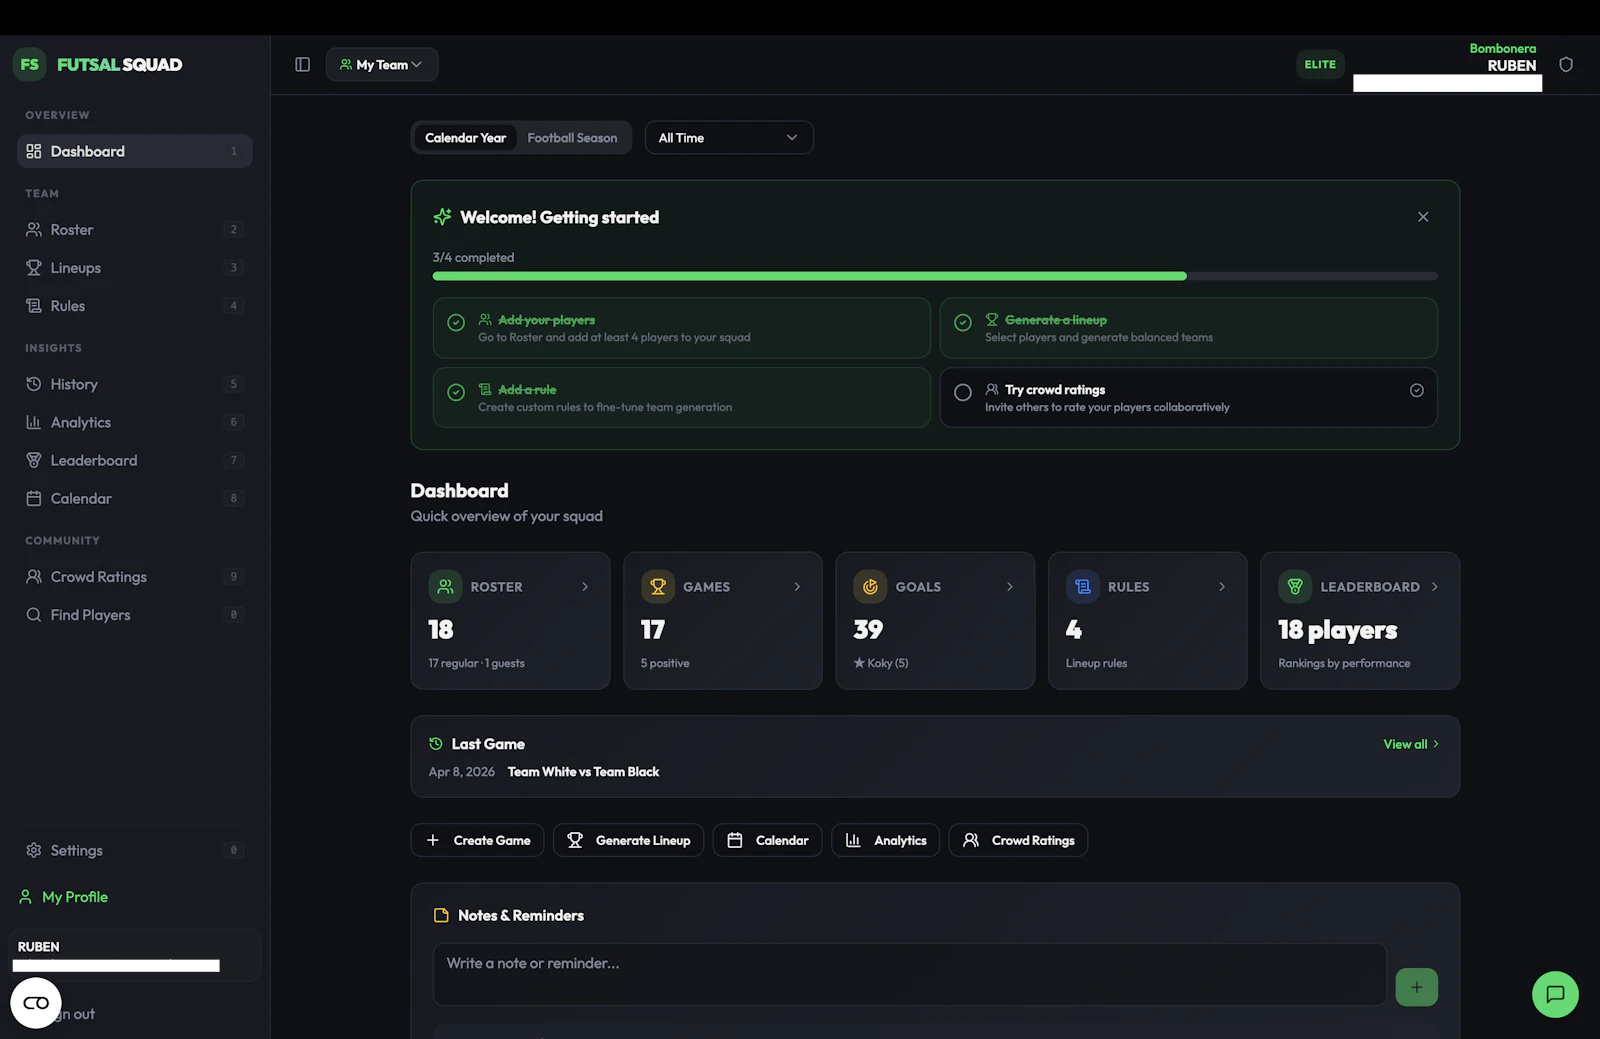Expand the Goals card chevron
This screenshot has height=1039, width=1600.
coord(1010,587)
